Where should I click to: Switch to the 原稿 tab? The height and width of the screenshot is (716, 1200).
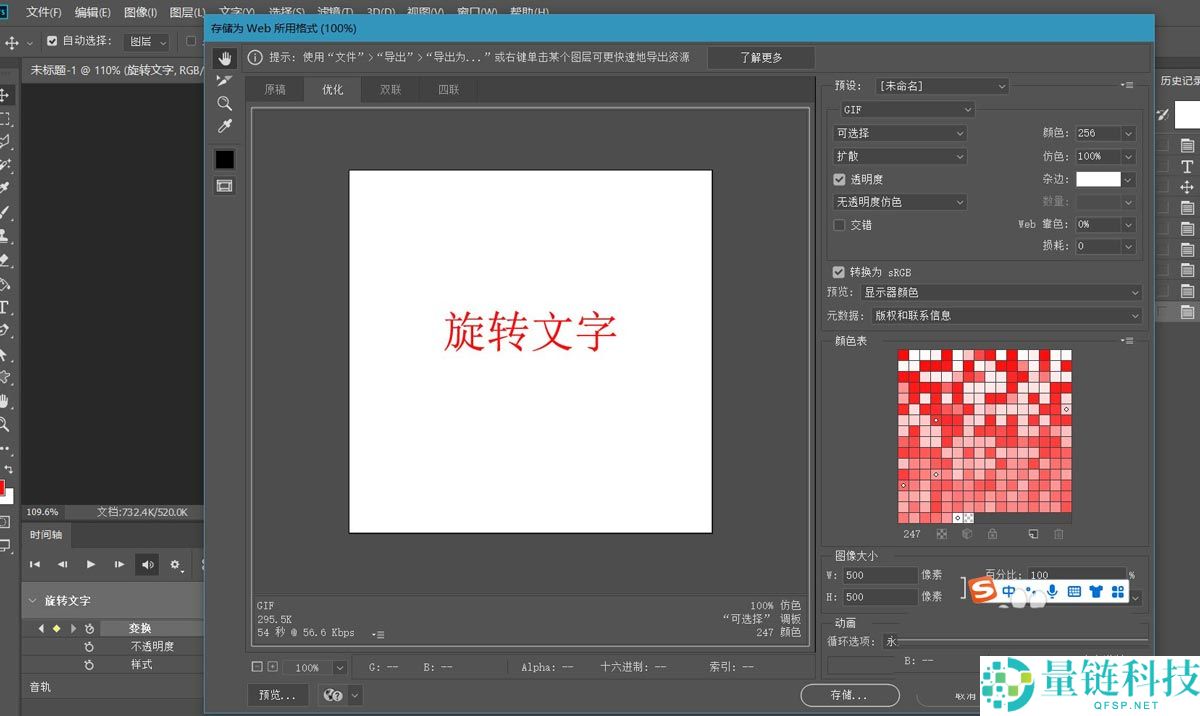[x=275, y=89]
